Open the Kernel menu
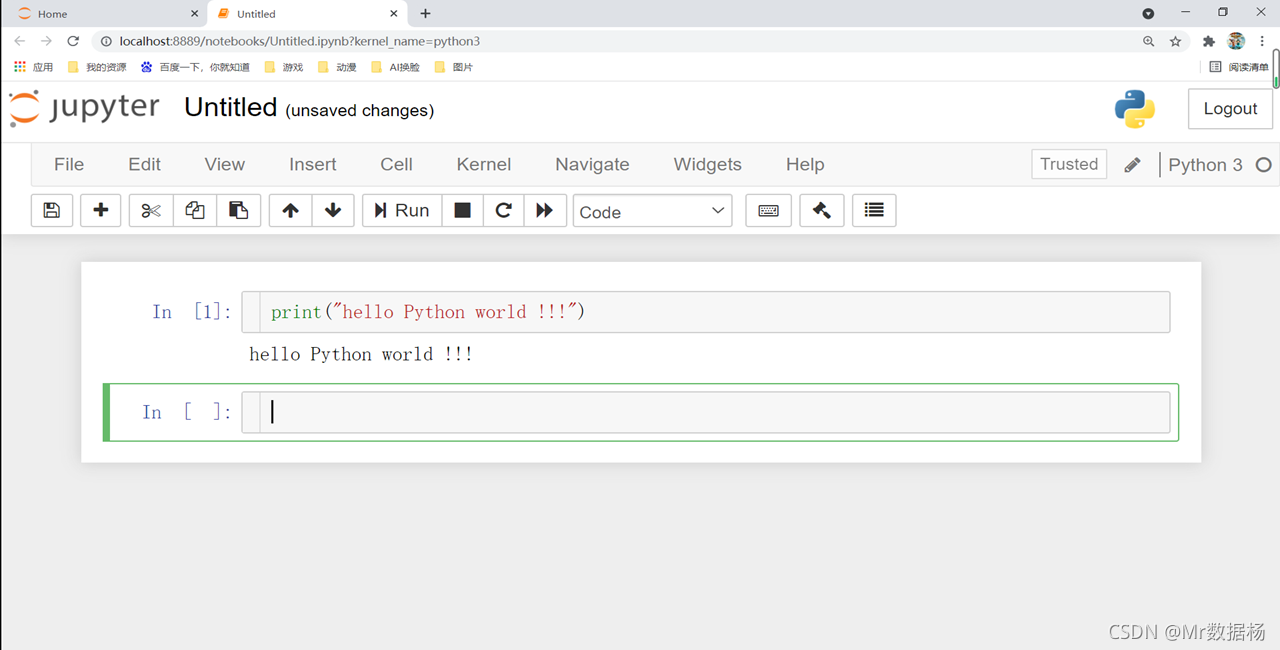Image resolution: width=1280 pixels, height=650 pixels. 484,164
